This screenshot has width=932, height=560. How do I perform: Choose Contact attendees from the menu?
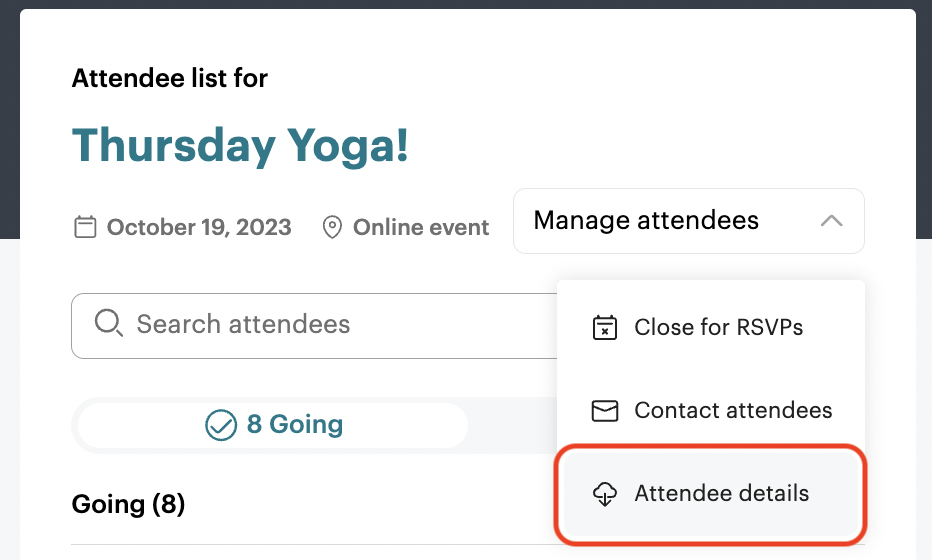(711, 411)
